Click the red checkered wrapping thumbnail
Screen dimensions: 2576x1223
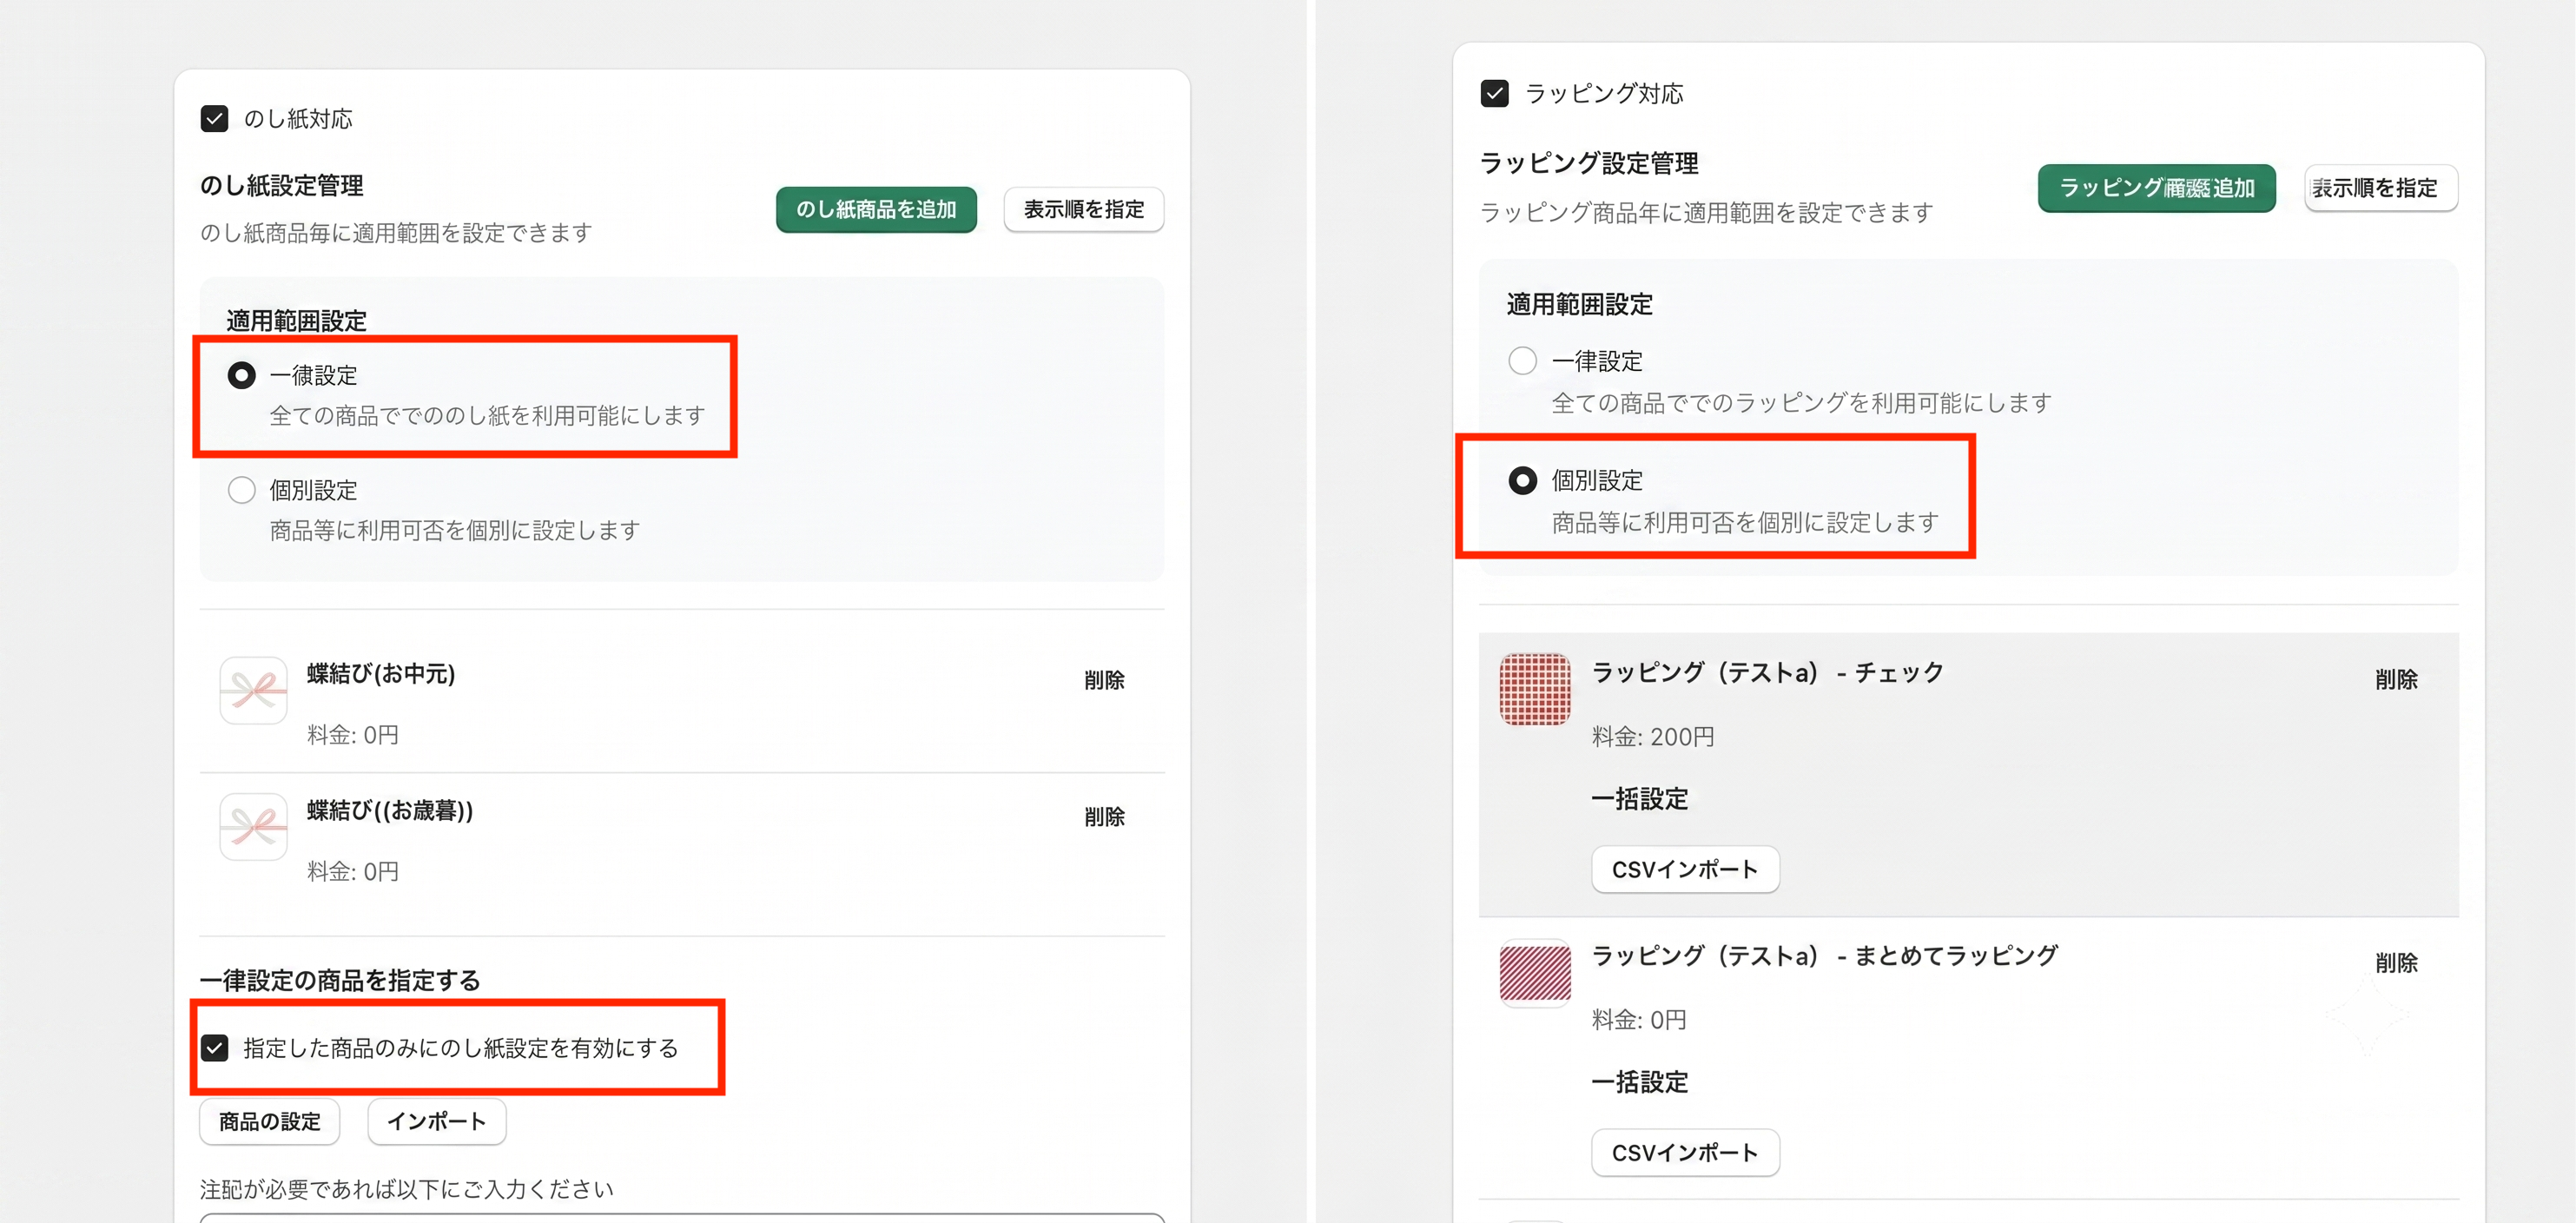click(1535, 689)
